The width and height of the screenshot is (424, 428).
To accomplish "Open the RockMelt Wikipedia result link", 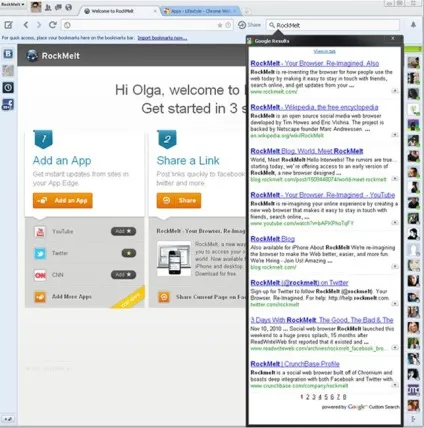I will click(x=314, y=107).
